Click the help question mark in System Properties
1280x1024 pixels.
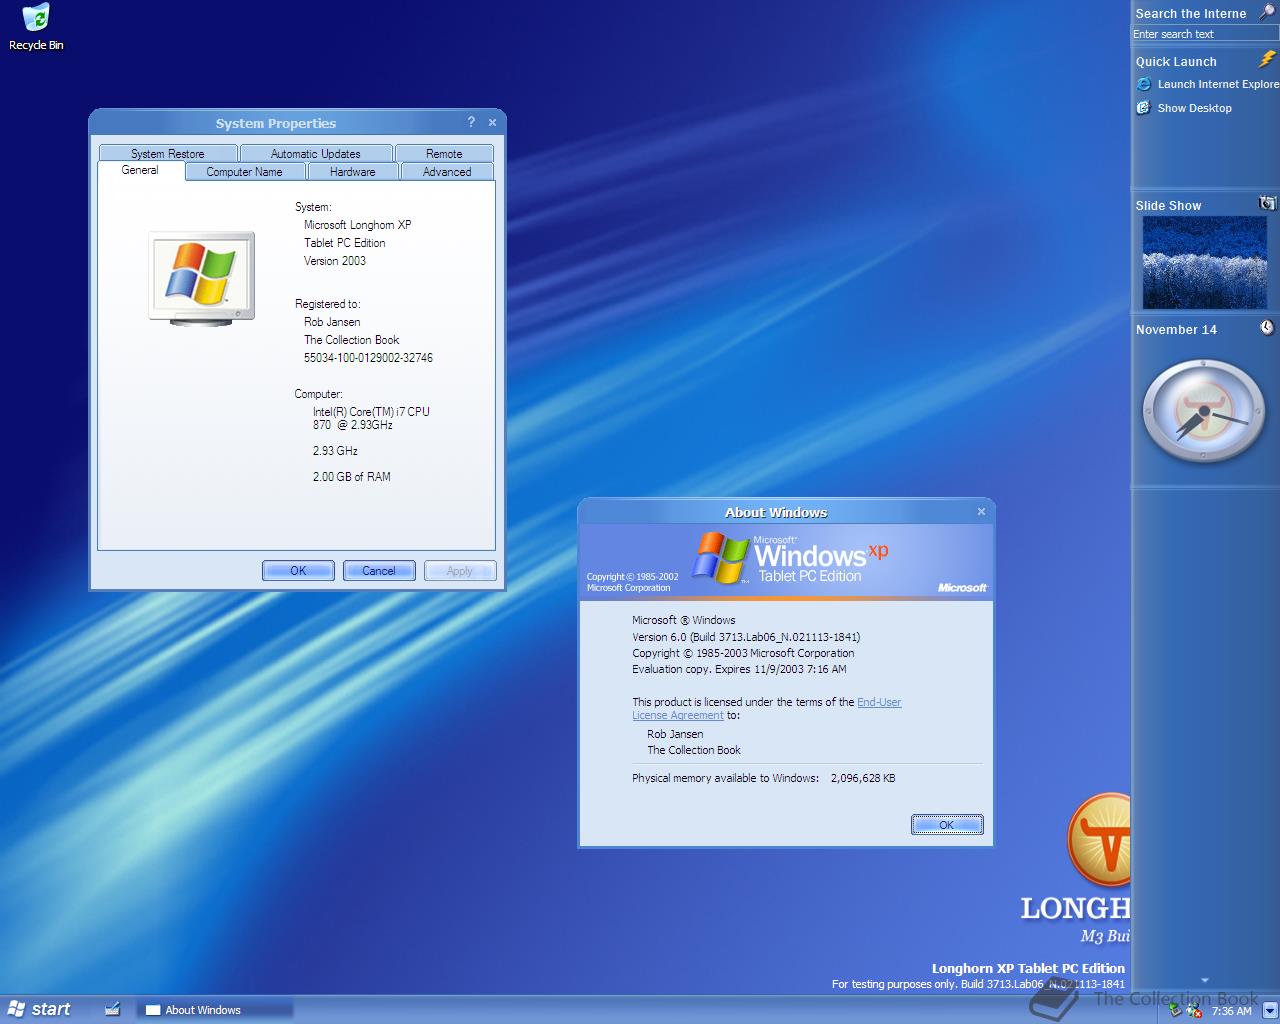pos(471,122)
